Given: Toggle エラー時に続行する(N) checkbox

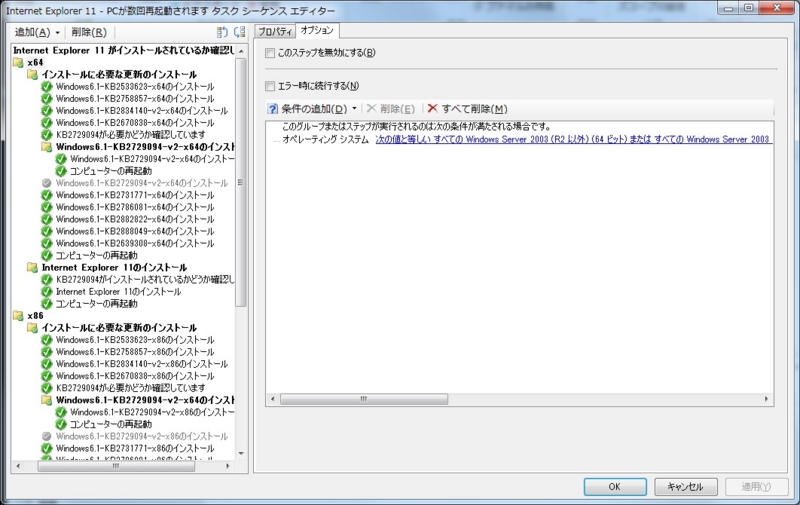Looking at the screenshot, I should pos(270,86).
